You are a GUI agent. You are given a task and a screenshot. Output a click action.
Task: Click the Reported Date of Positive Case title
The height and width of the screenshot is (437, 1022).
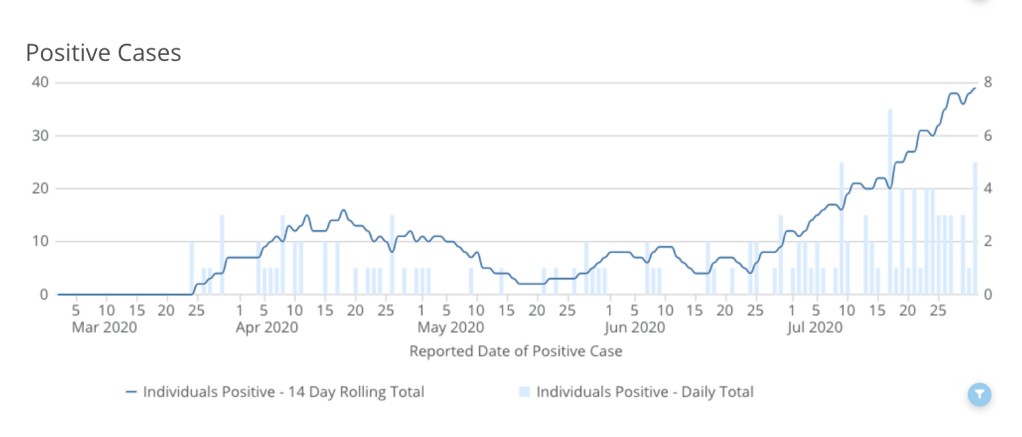click(x=516, y=351)
